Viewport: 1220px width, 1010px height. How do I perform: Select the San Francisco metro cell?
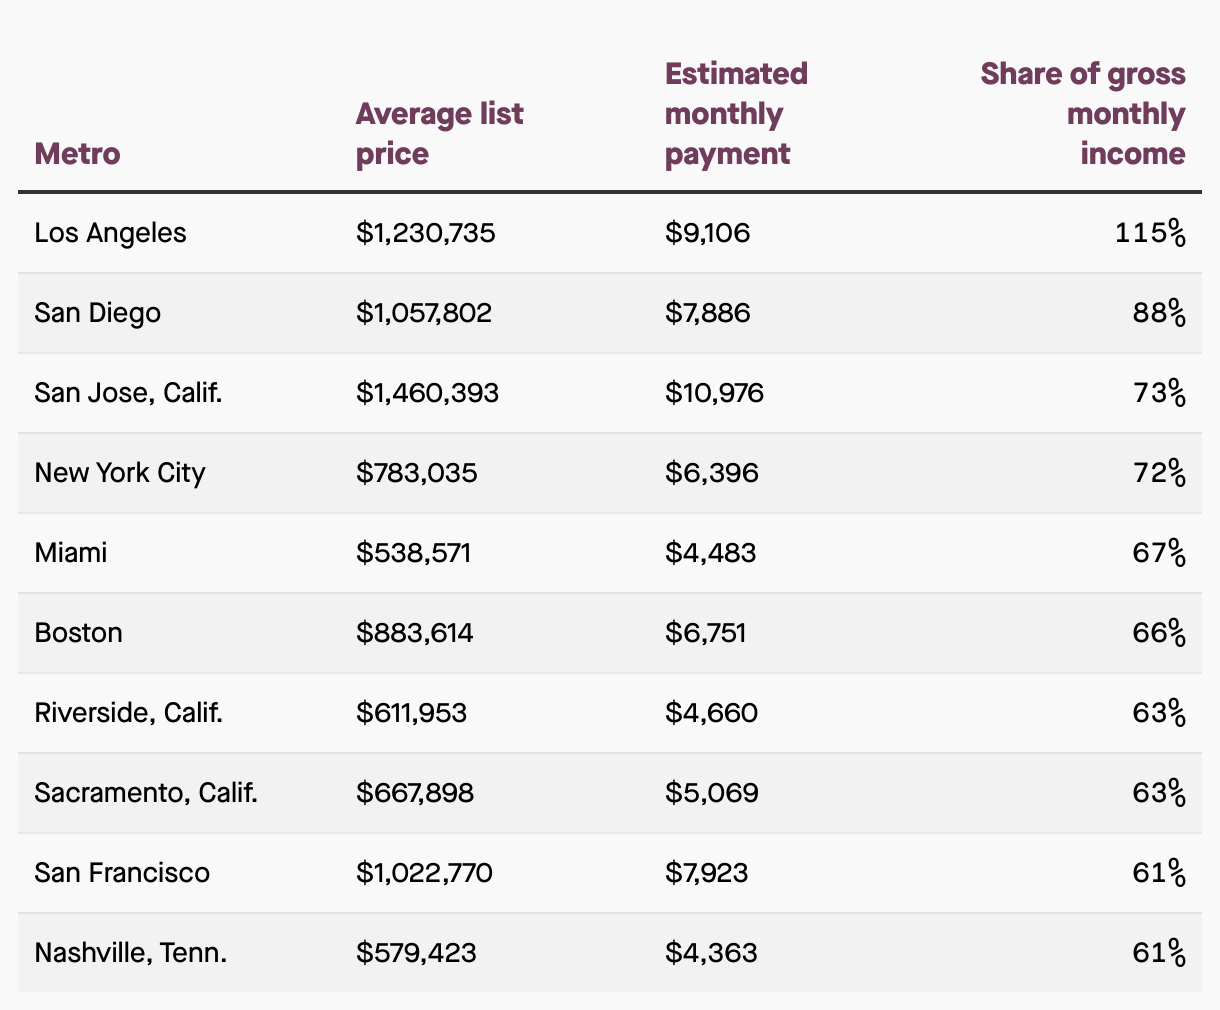[x=122, y=873]
